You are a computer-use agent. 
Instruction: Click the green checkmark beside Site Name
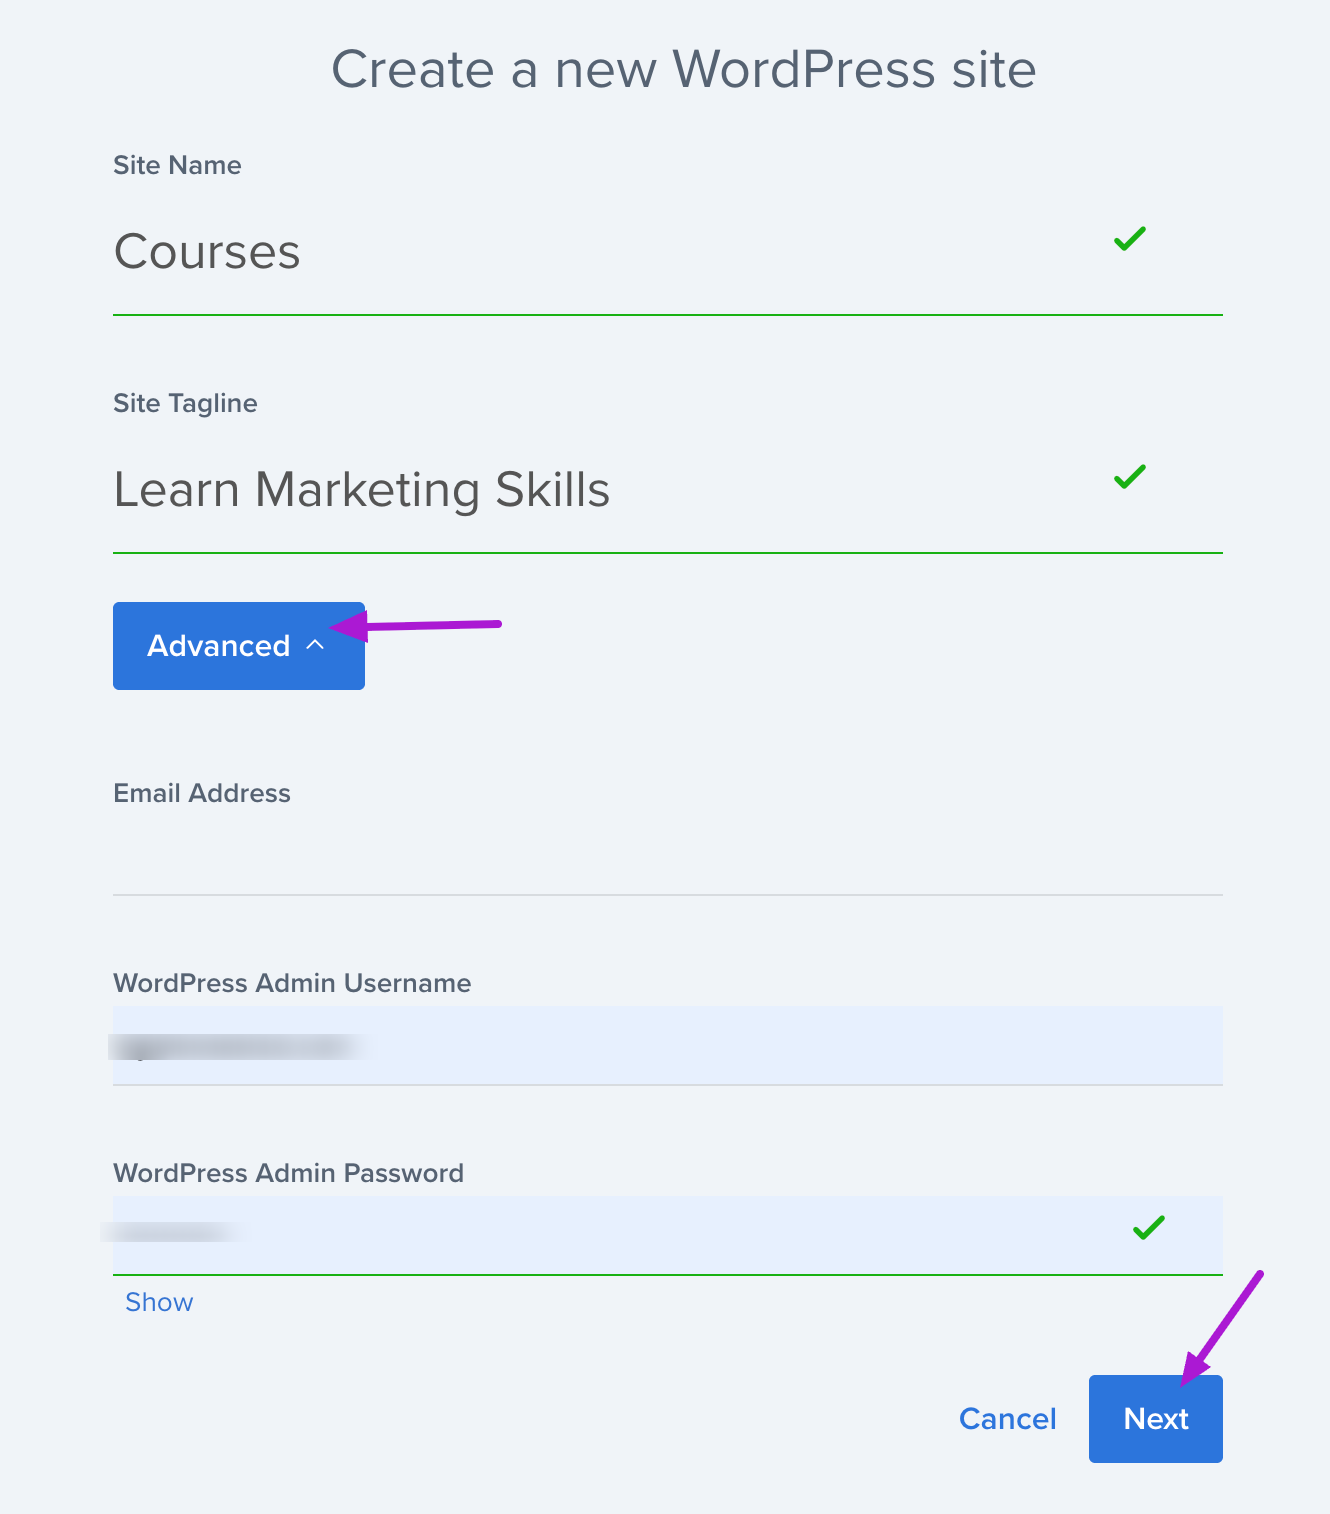tap(1129, 239)
